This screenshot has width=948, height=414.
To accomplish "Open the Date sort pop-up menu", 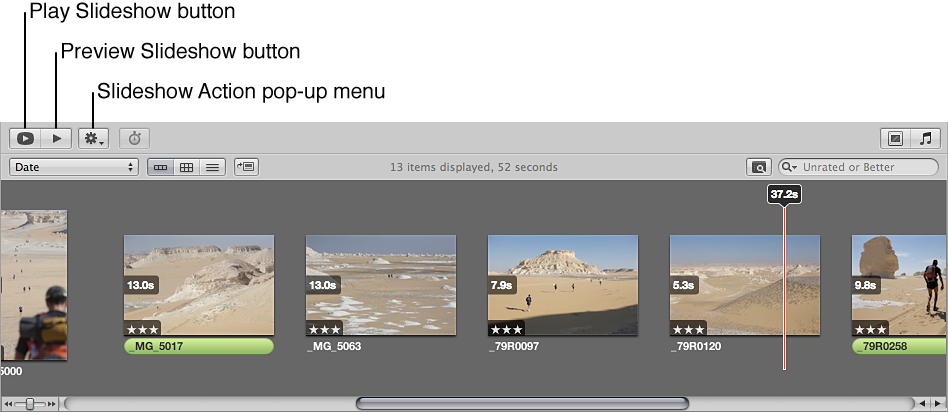I will tap(74, 167).
